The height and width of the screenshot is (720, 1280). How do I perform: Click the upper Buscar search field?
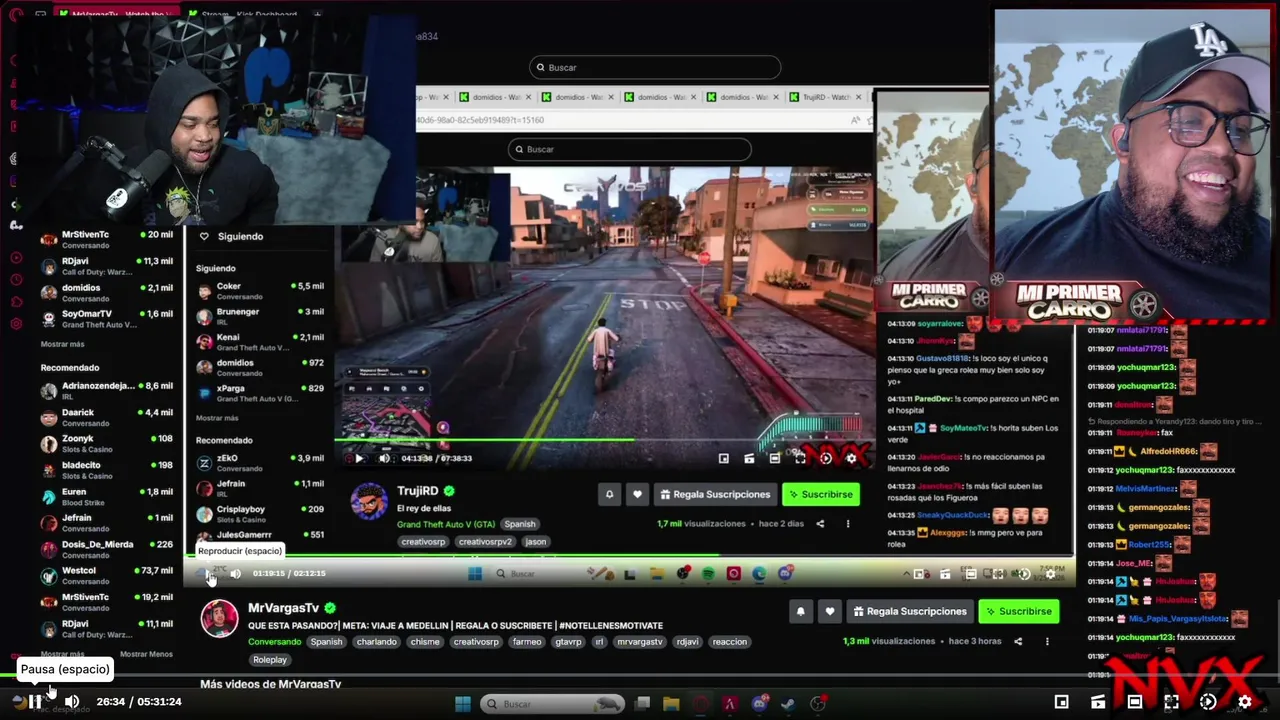(655, 67)
